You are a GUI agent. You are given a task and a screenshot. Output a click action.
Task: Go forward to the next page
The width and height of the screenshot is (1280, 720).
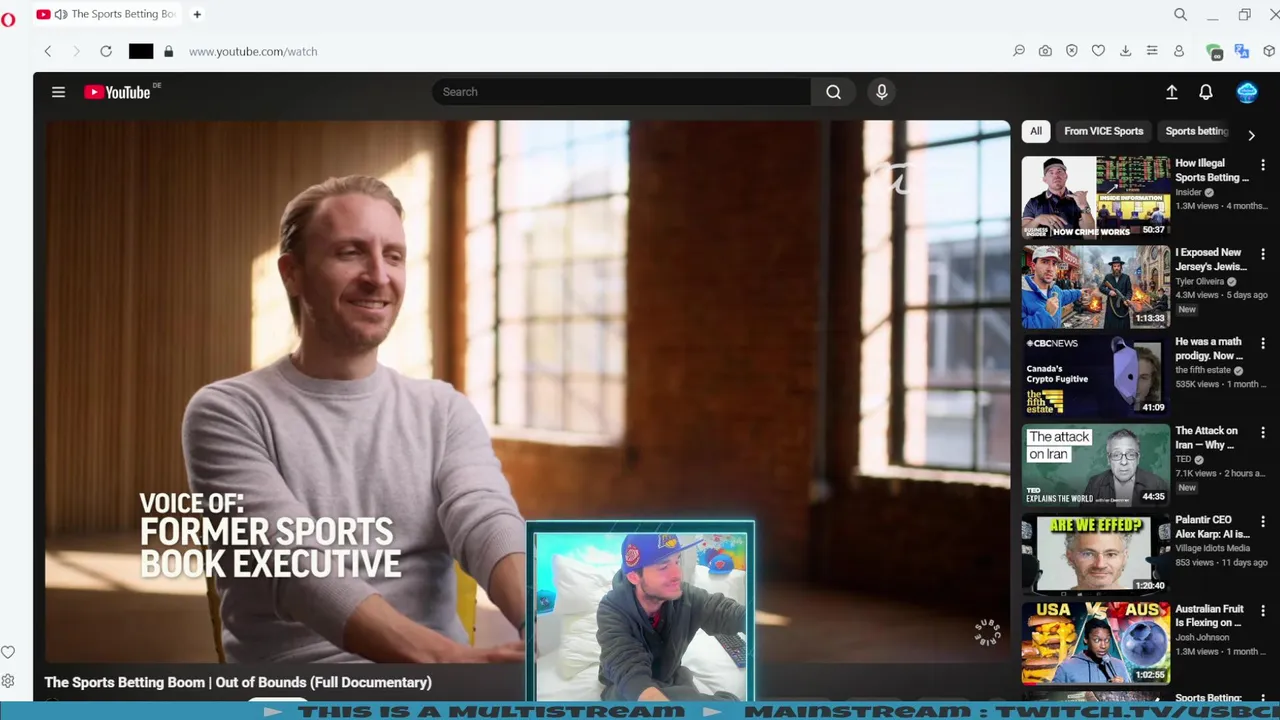pyautogui.click(x=76, y=51)
